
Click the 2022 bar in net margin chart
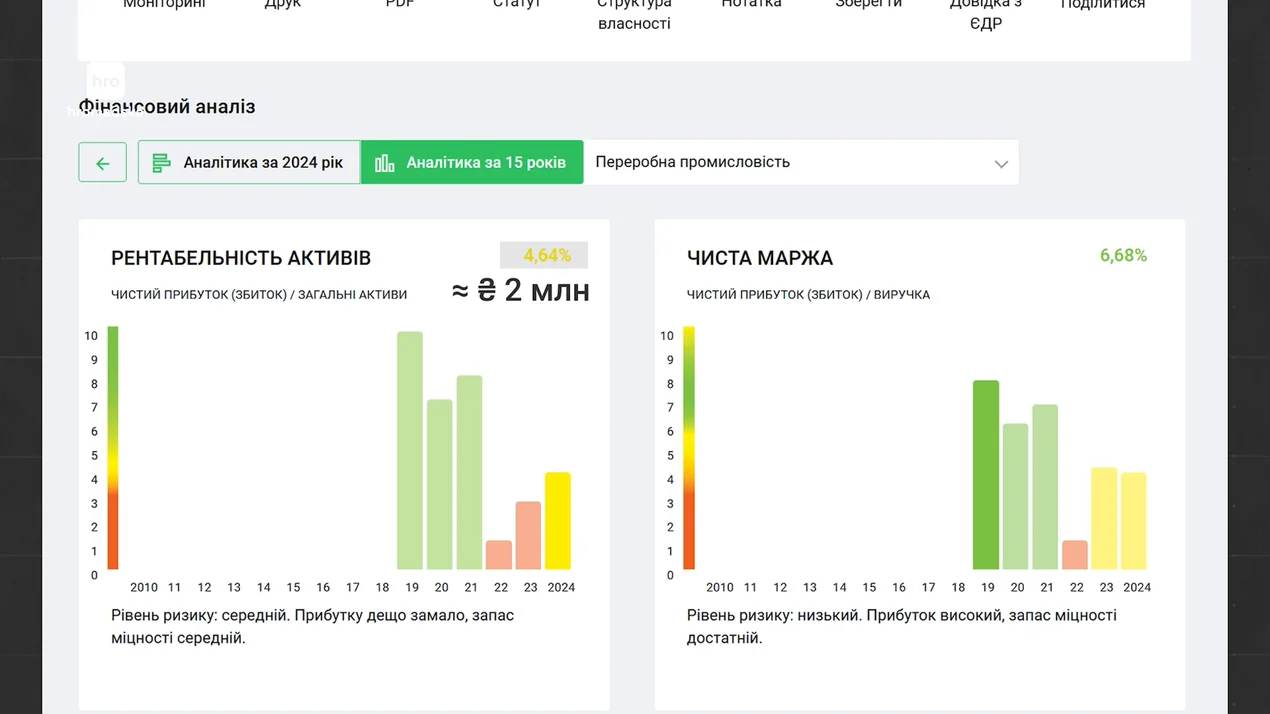(1074, 555)
